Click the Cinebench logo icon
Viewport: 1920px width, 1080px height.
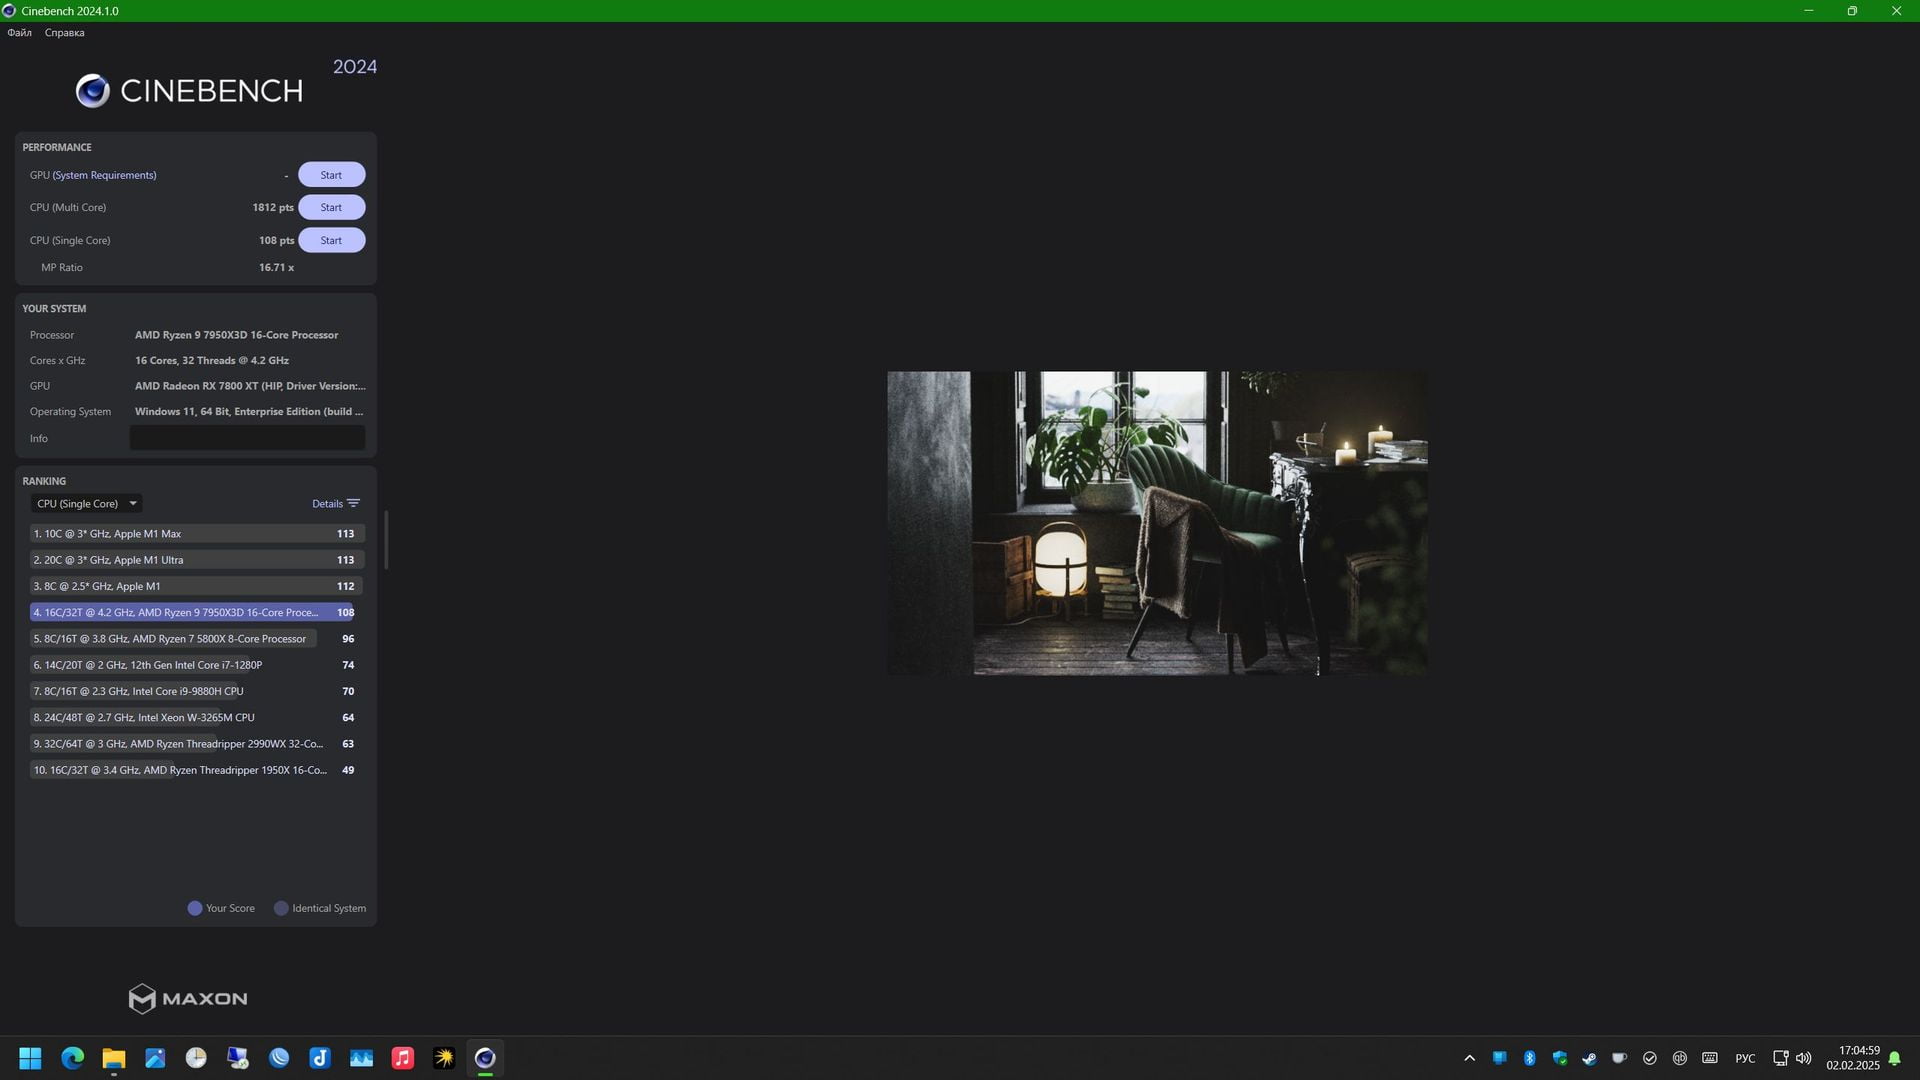pyautogui.click(x=93, y=91)
